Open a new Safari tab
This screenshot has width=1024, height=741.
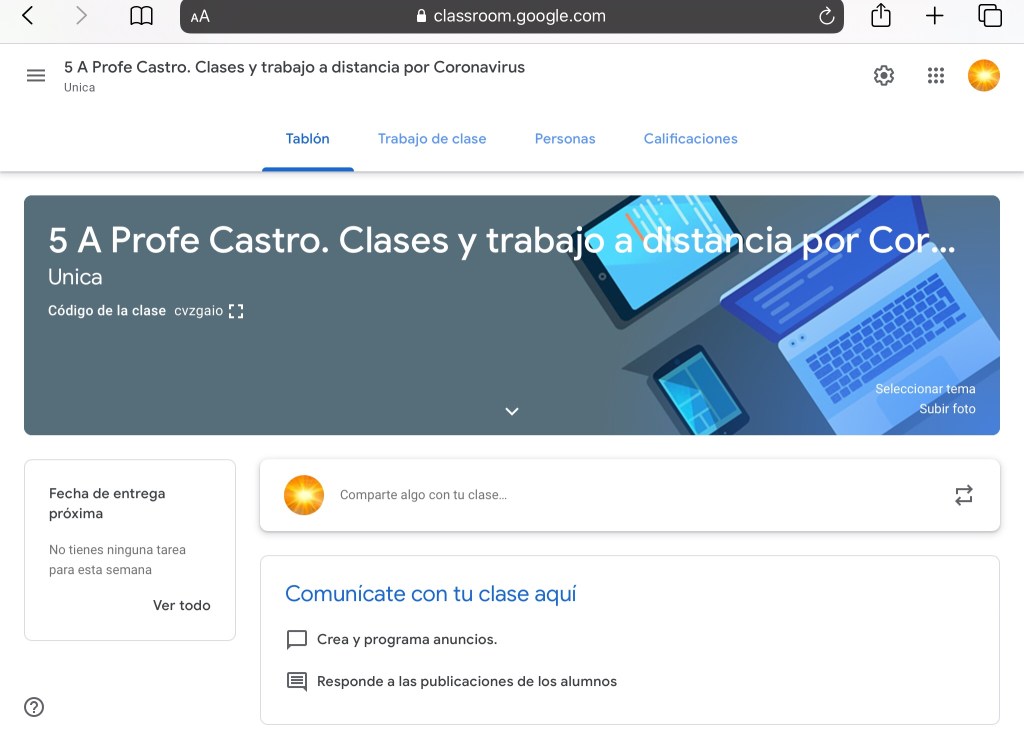coord(935,16)
